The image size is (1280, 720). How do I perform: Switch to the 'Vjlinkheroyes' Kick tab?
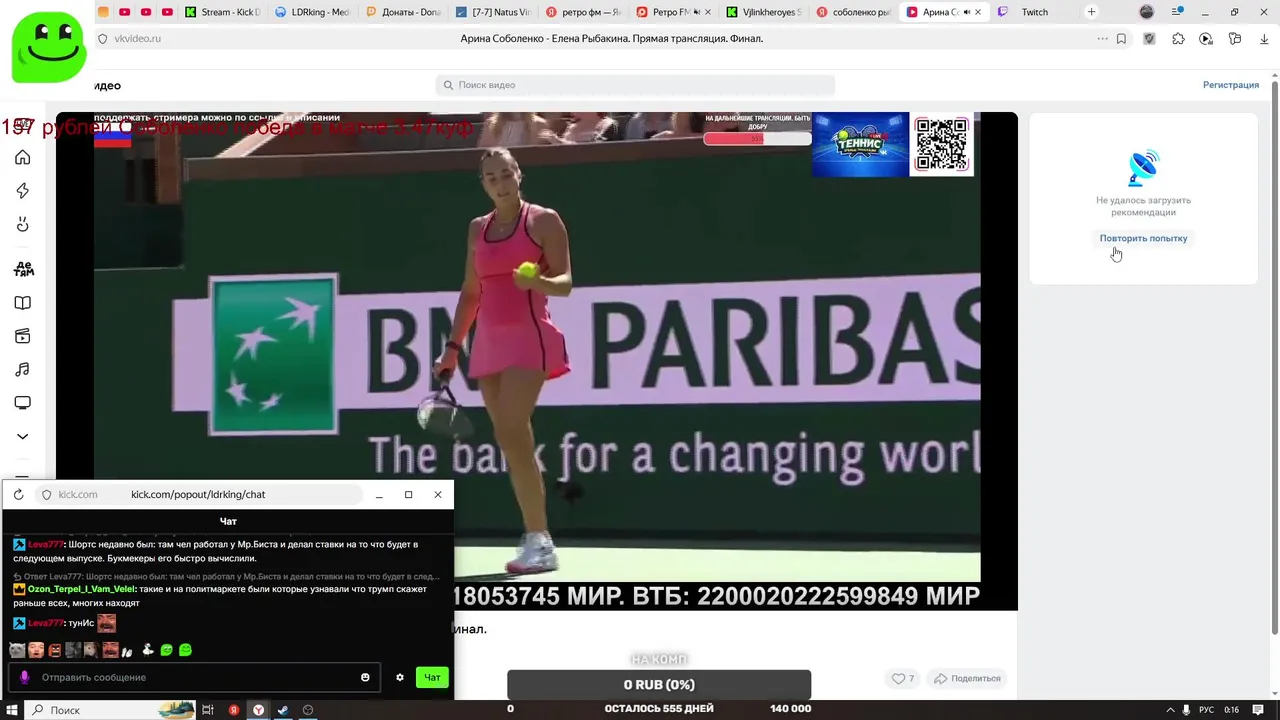pos(762,12)
